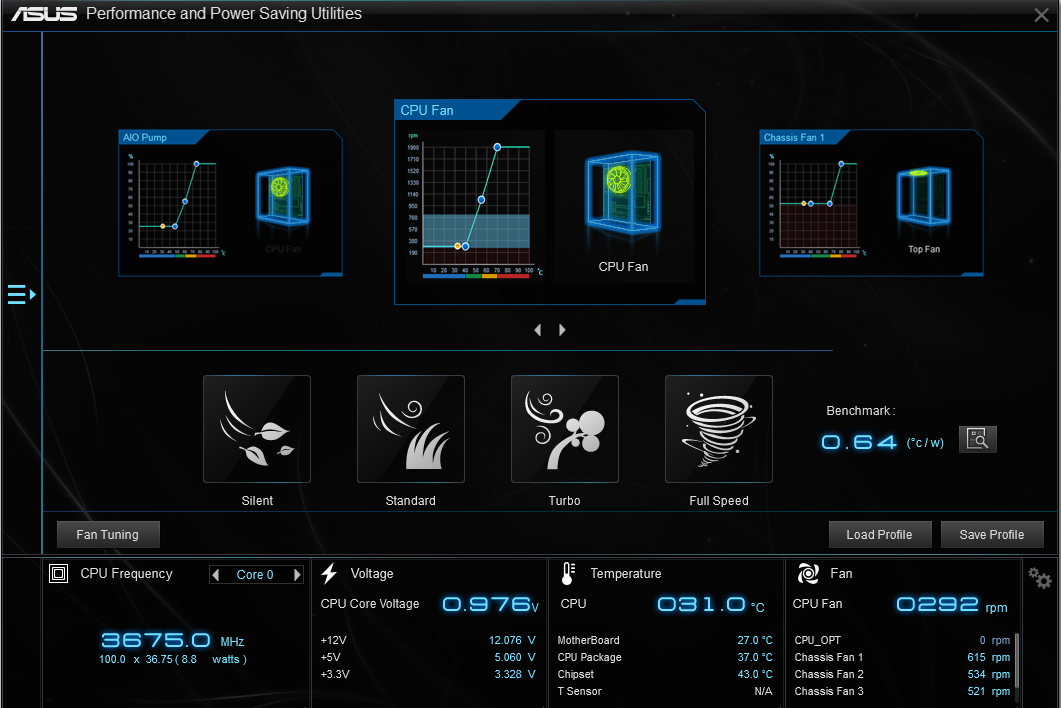Open monitor settings gear icon

point(1040,577)
